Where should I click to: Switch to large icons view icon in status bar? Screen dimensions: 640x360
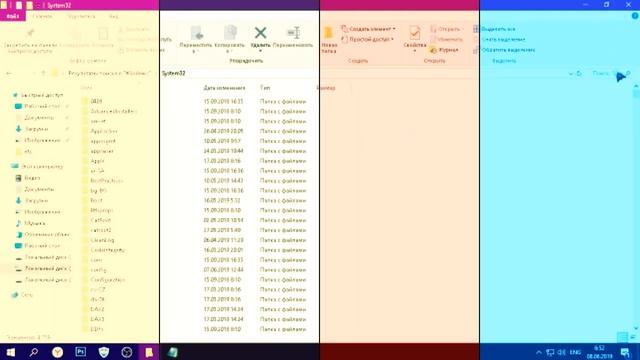click(632, 338)
